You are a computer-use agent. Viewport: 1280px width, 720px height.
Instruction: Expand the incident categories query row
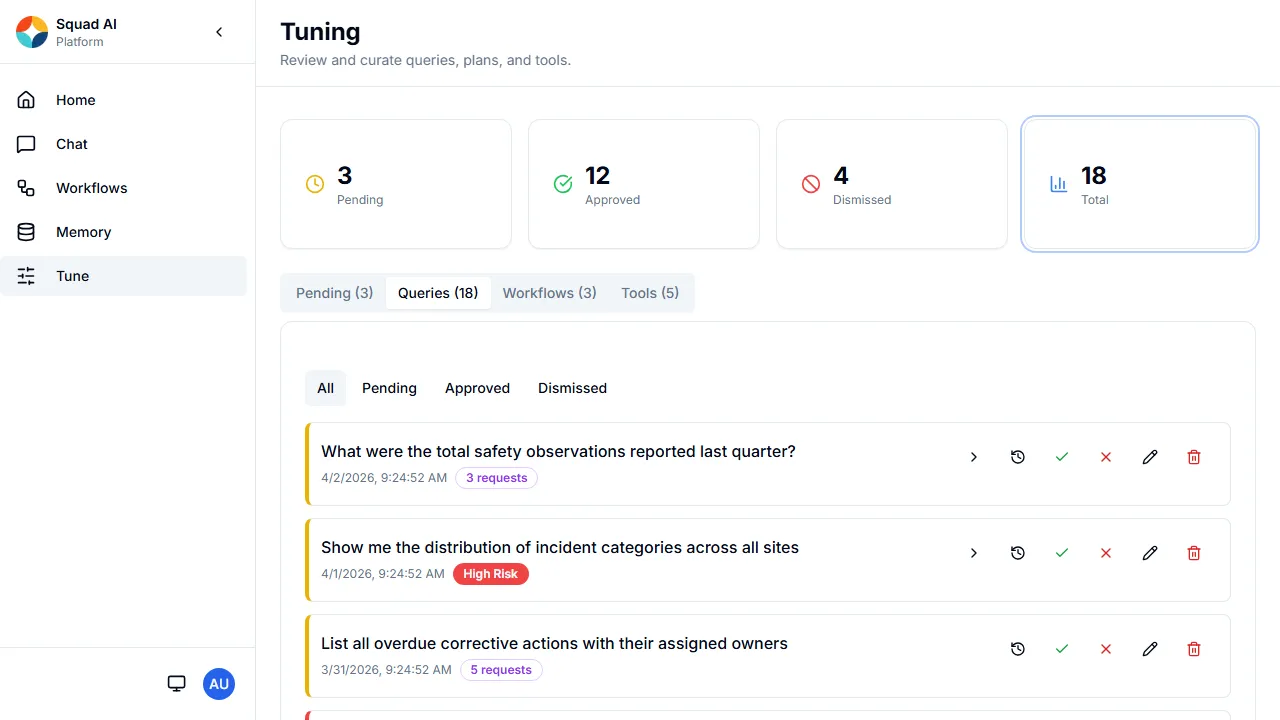[x=974, y=553]
